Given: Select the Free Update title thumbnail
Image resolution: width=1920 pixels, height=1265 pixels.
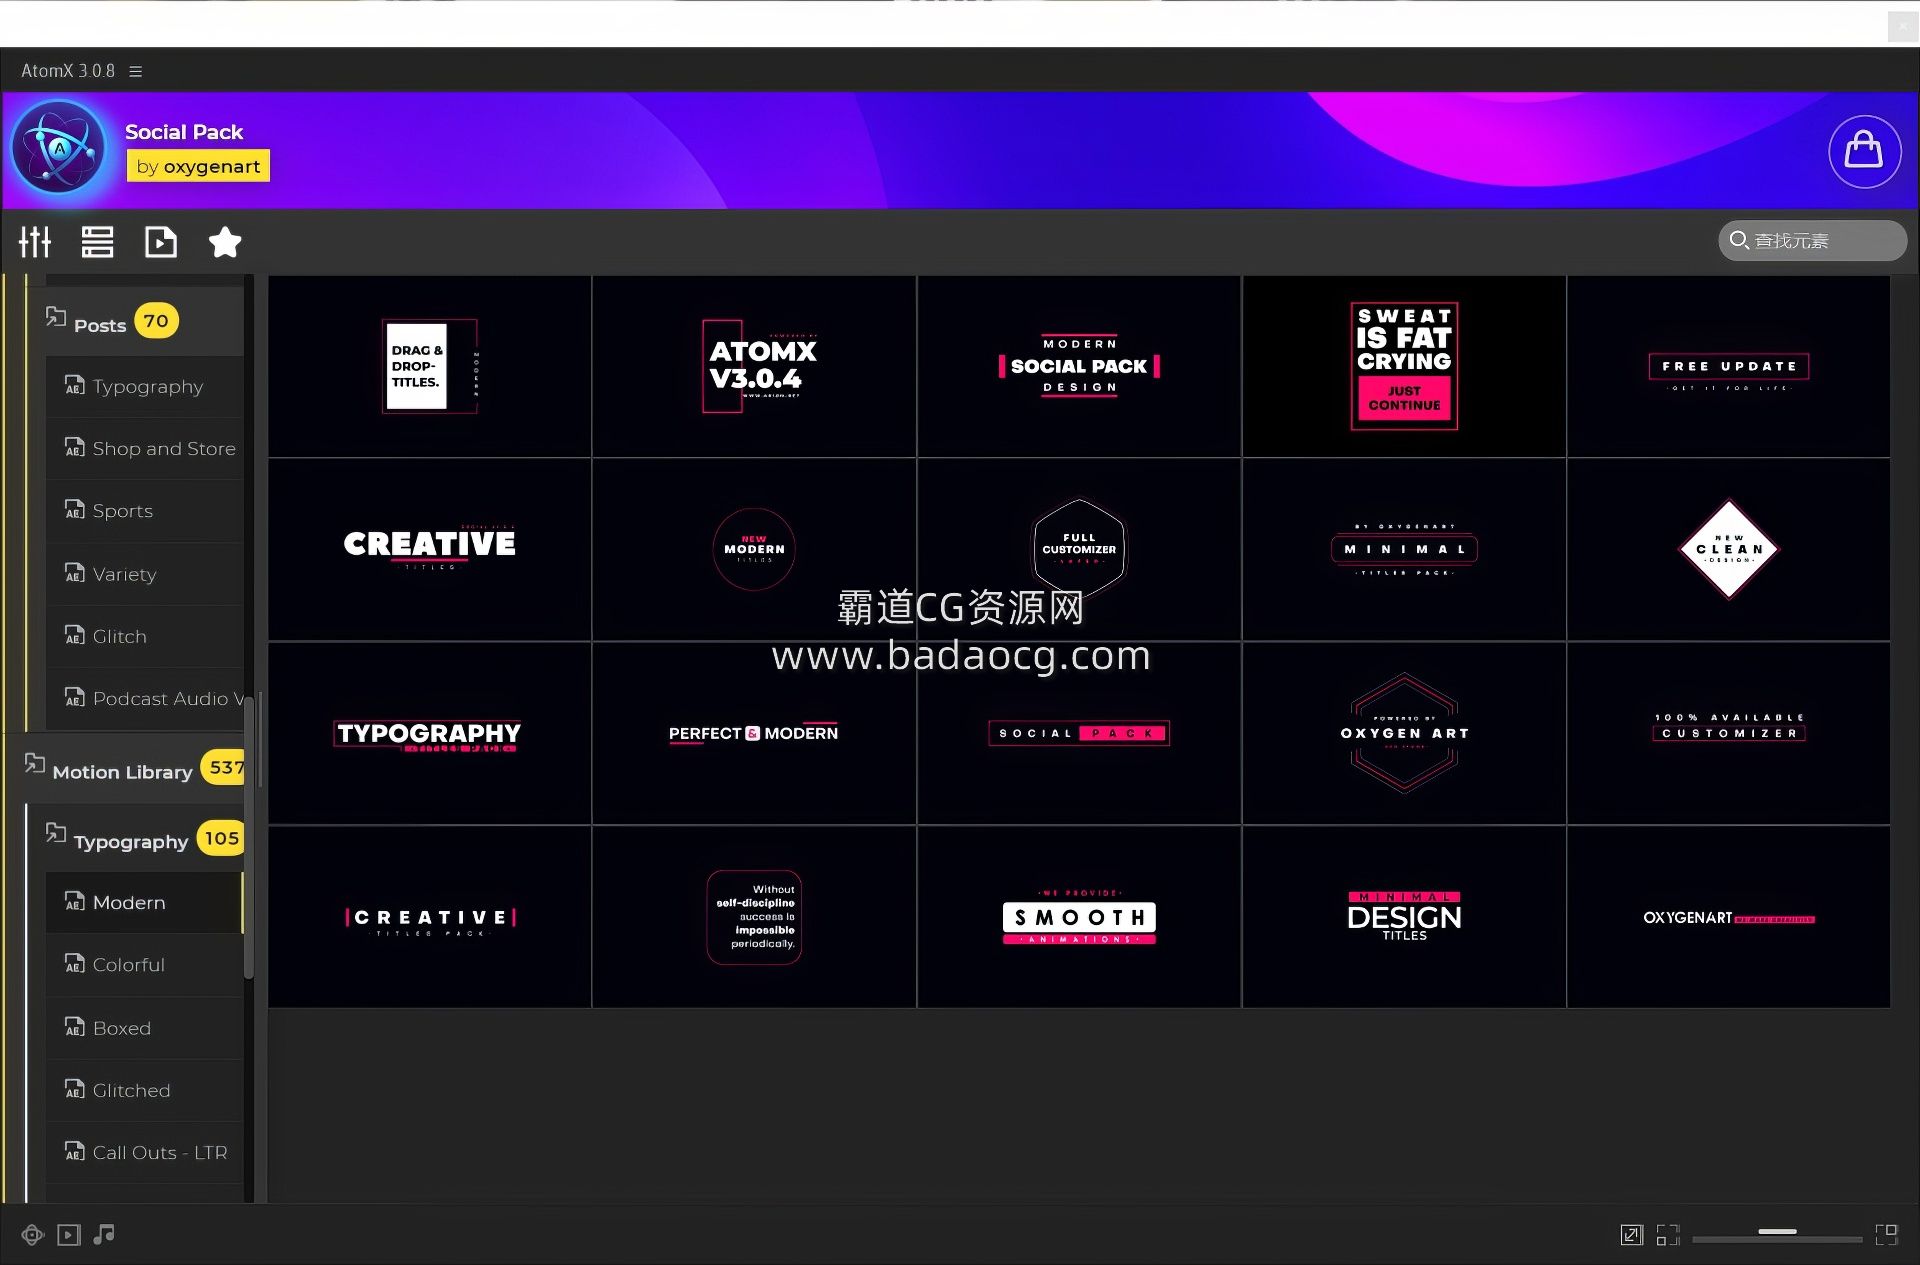Looking at the screenshot, I should 1729,367.
